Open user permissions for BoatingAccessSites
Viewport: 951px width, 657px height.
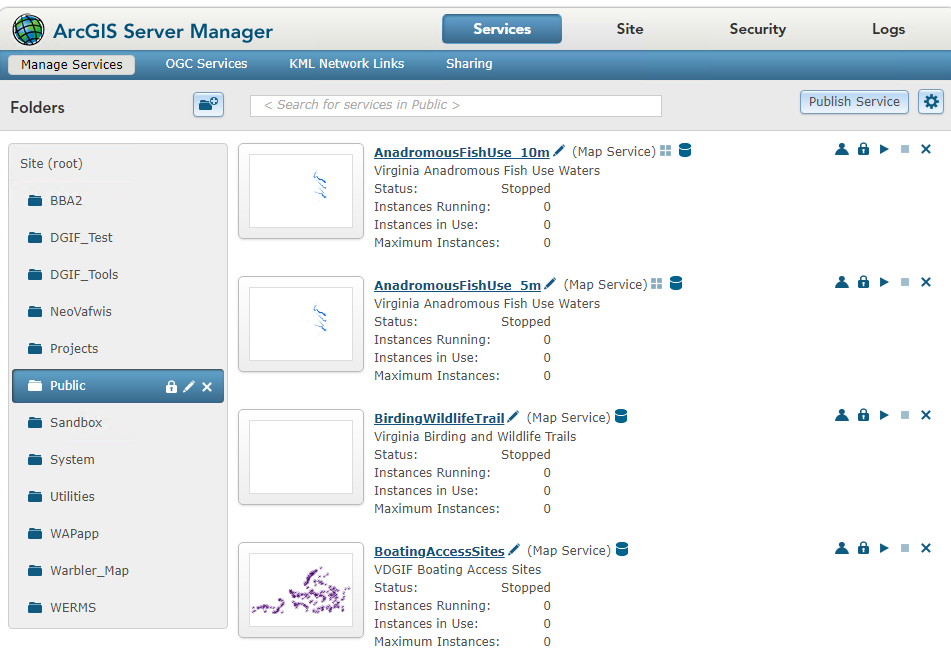pos(842,548)
